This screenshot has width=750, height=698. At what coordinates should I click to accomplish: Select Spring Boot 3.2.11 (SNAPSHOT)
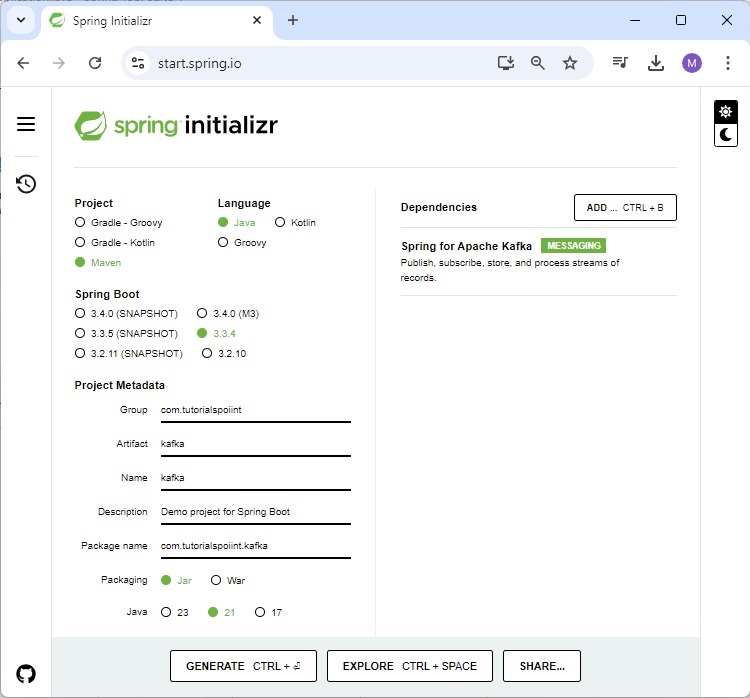pyautogui.click(x=129, y=354)
